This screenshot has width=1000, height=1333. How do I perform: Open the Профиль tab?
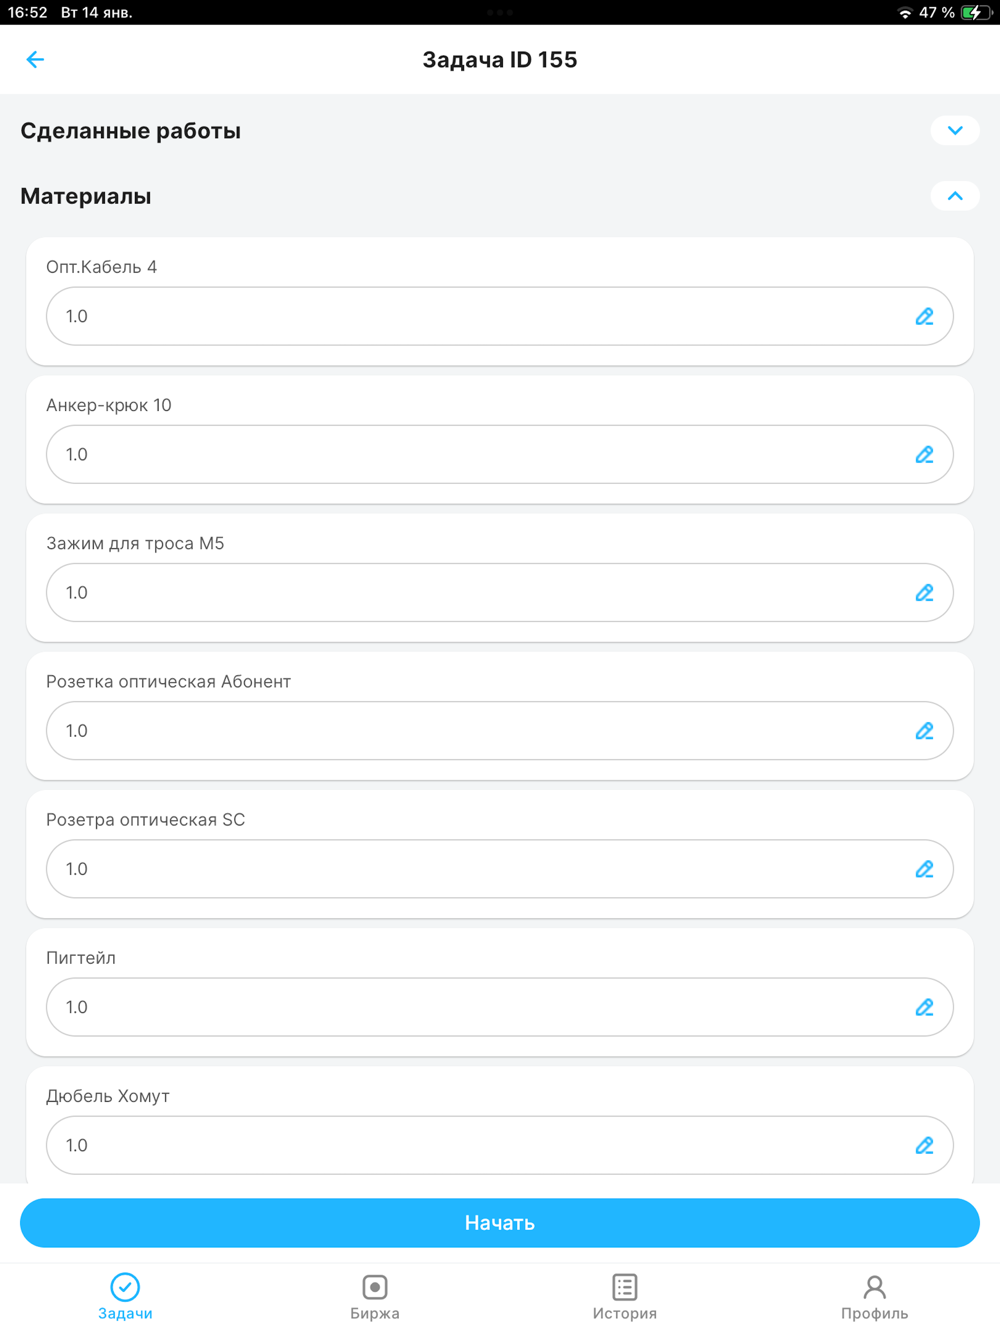(x=874, y=1297)
